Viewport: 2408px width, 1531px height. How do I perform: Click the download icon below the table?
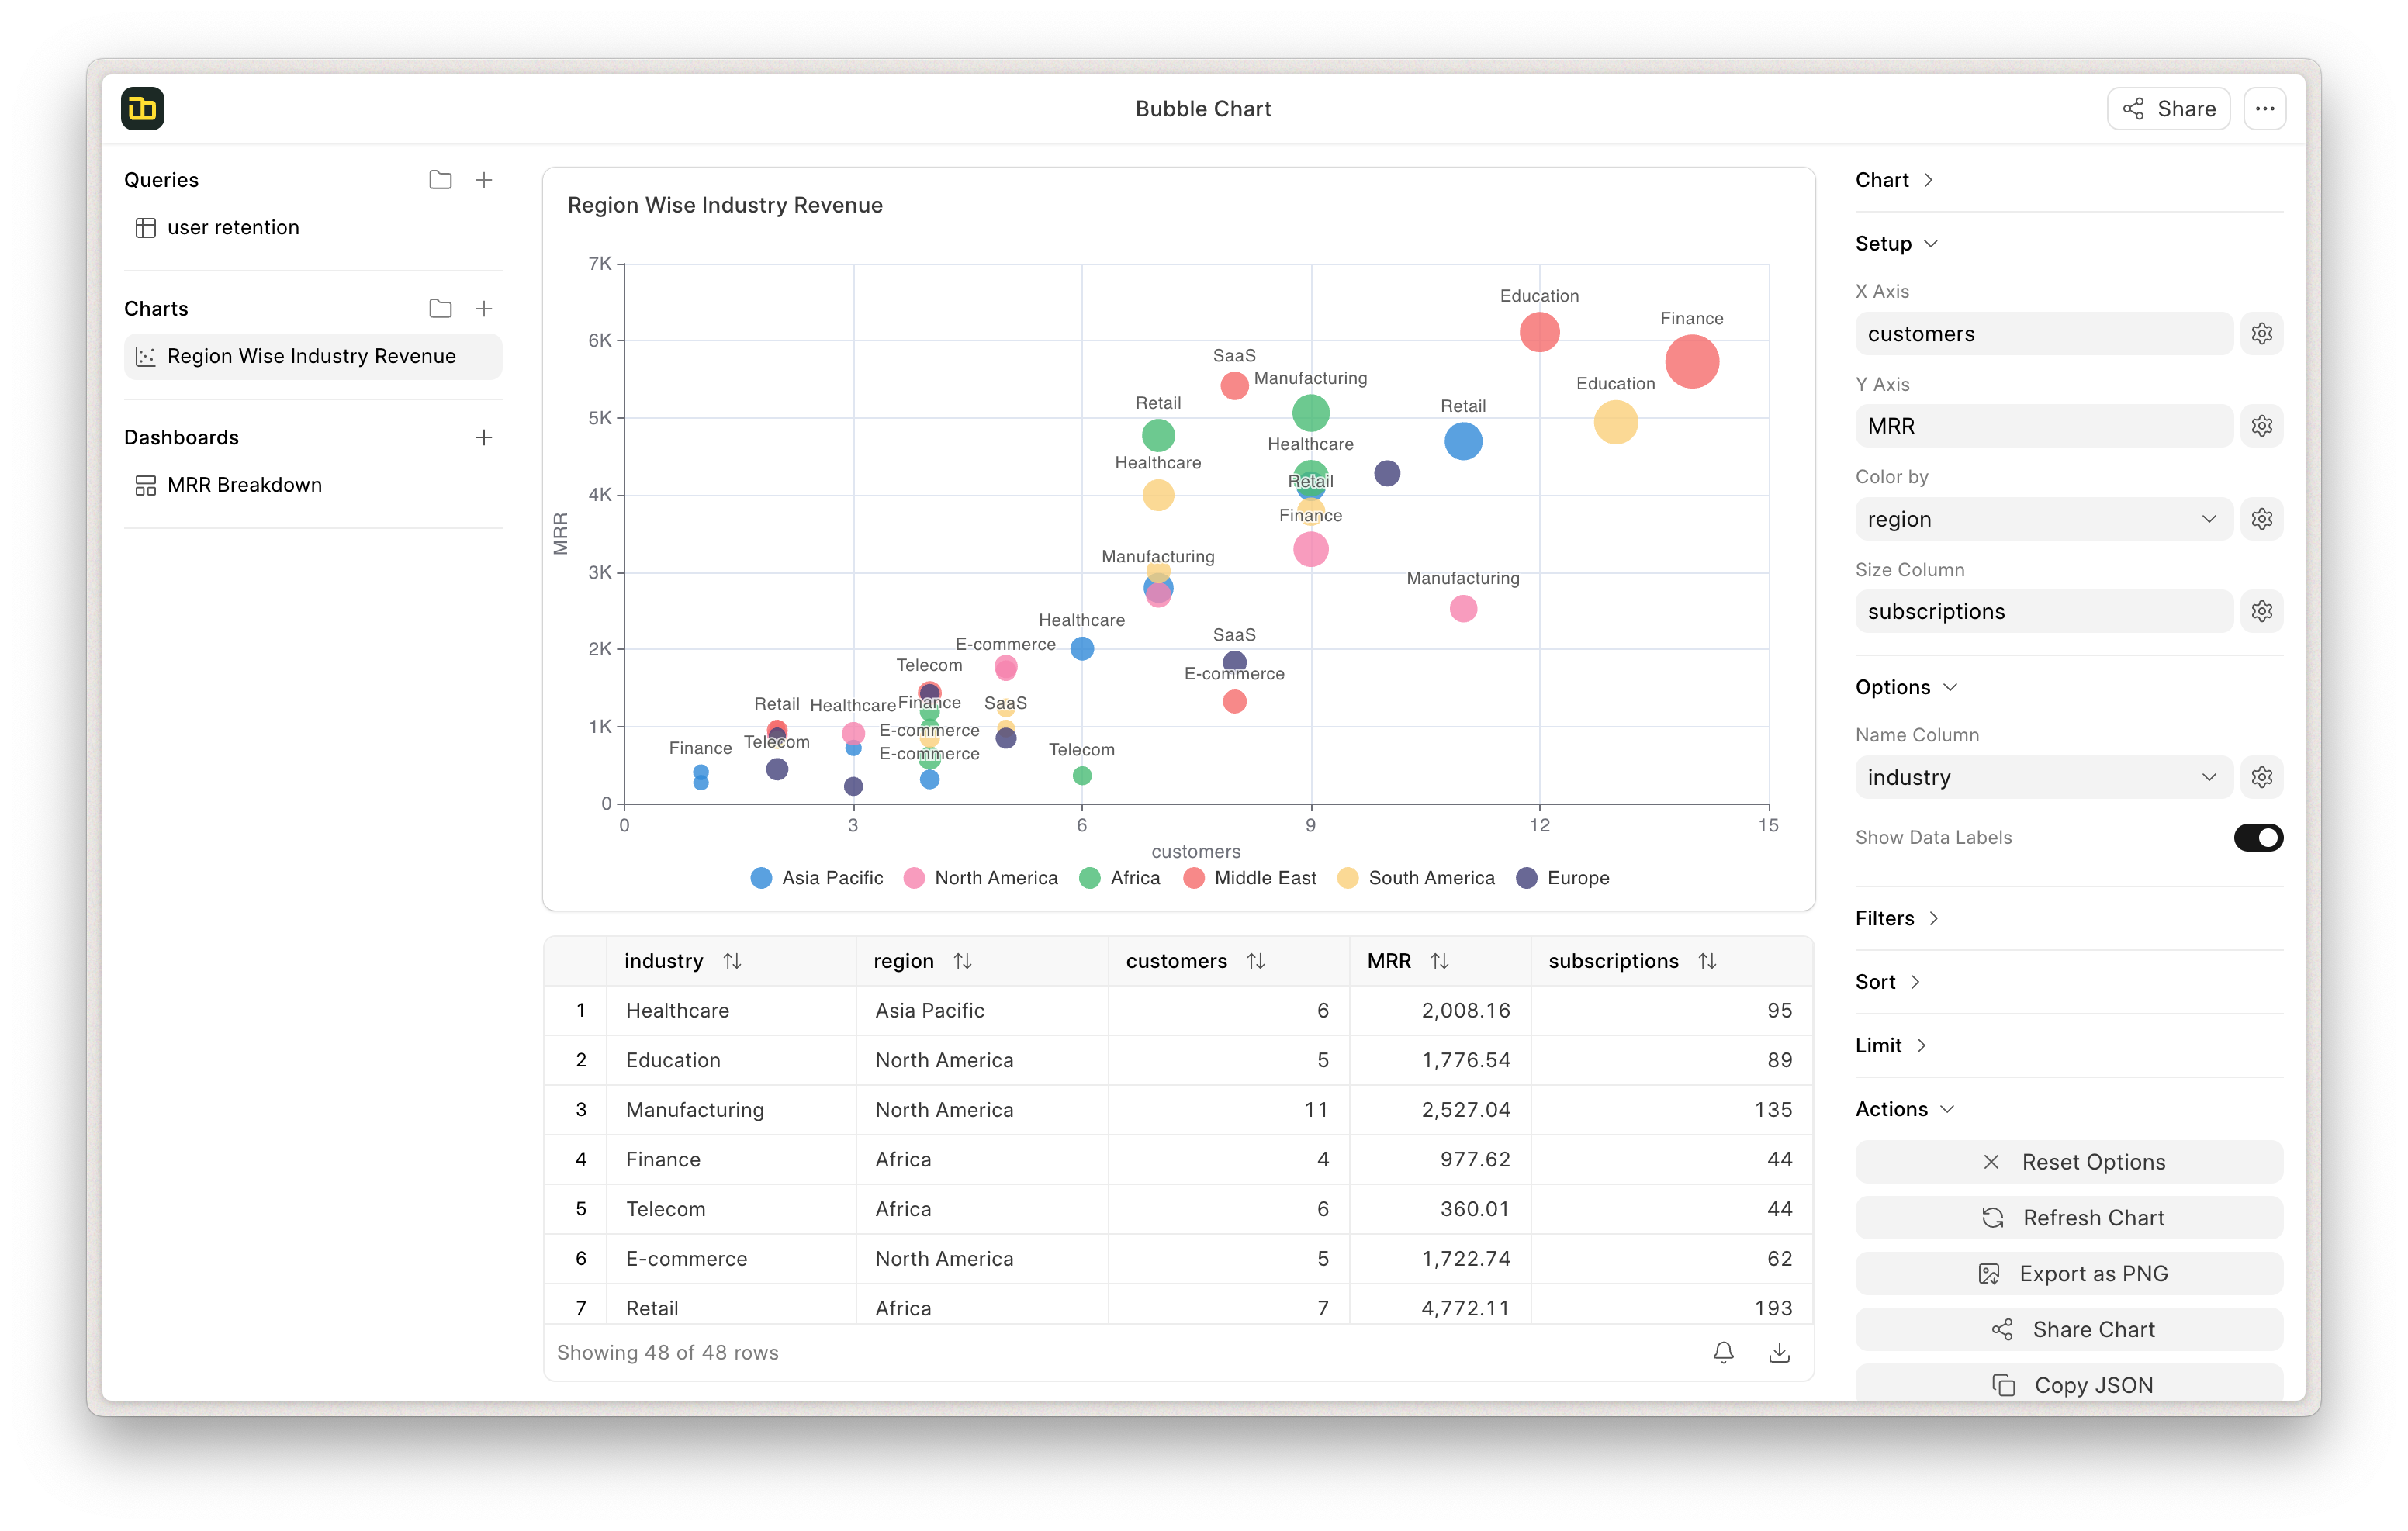point(1779,1352)
